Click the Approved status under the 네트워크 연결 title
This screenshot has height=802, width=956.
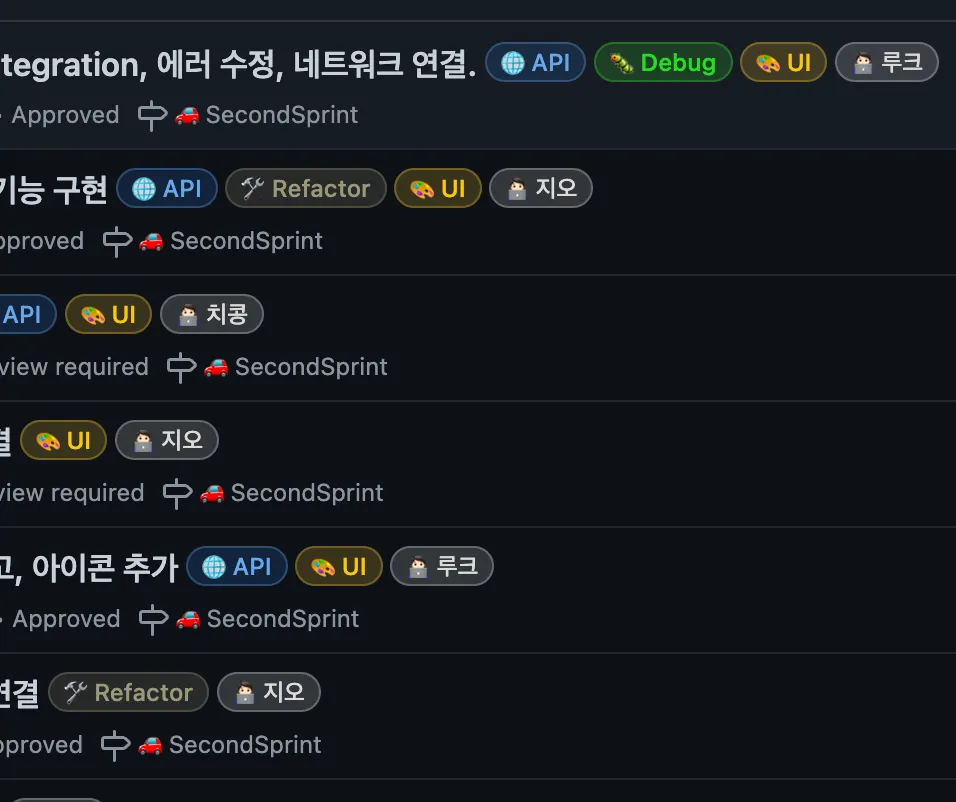tap(65, 115)
